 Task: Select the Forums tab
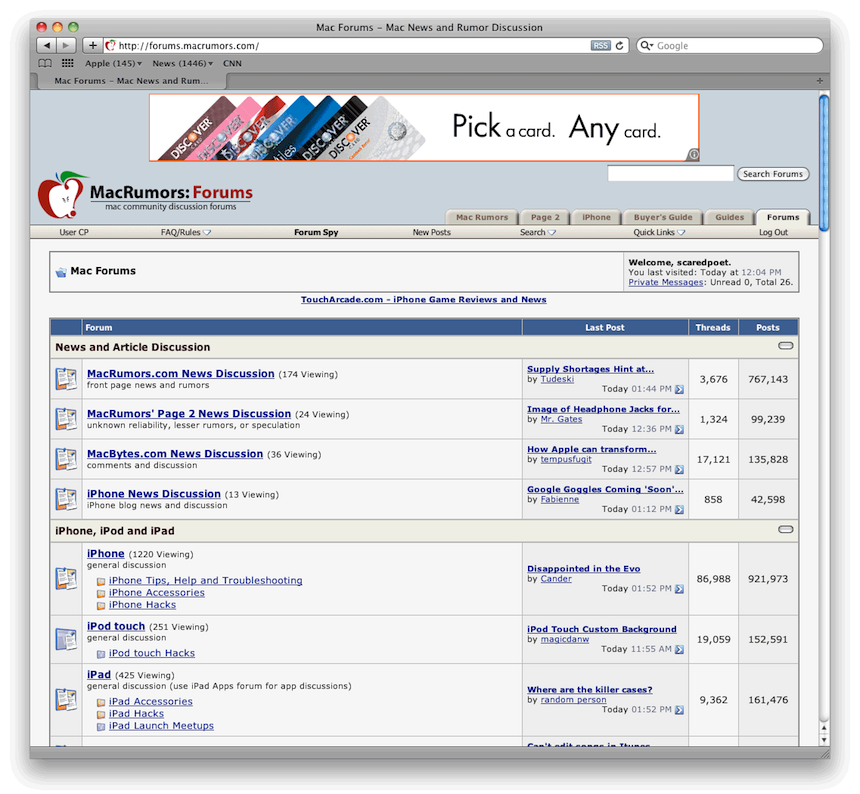(783, 217)
